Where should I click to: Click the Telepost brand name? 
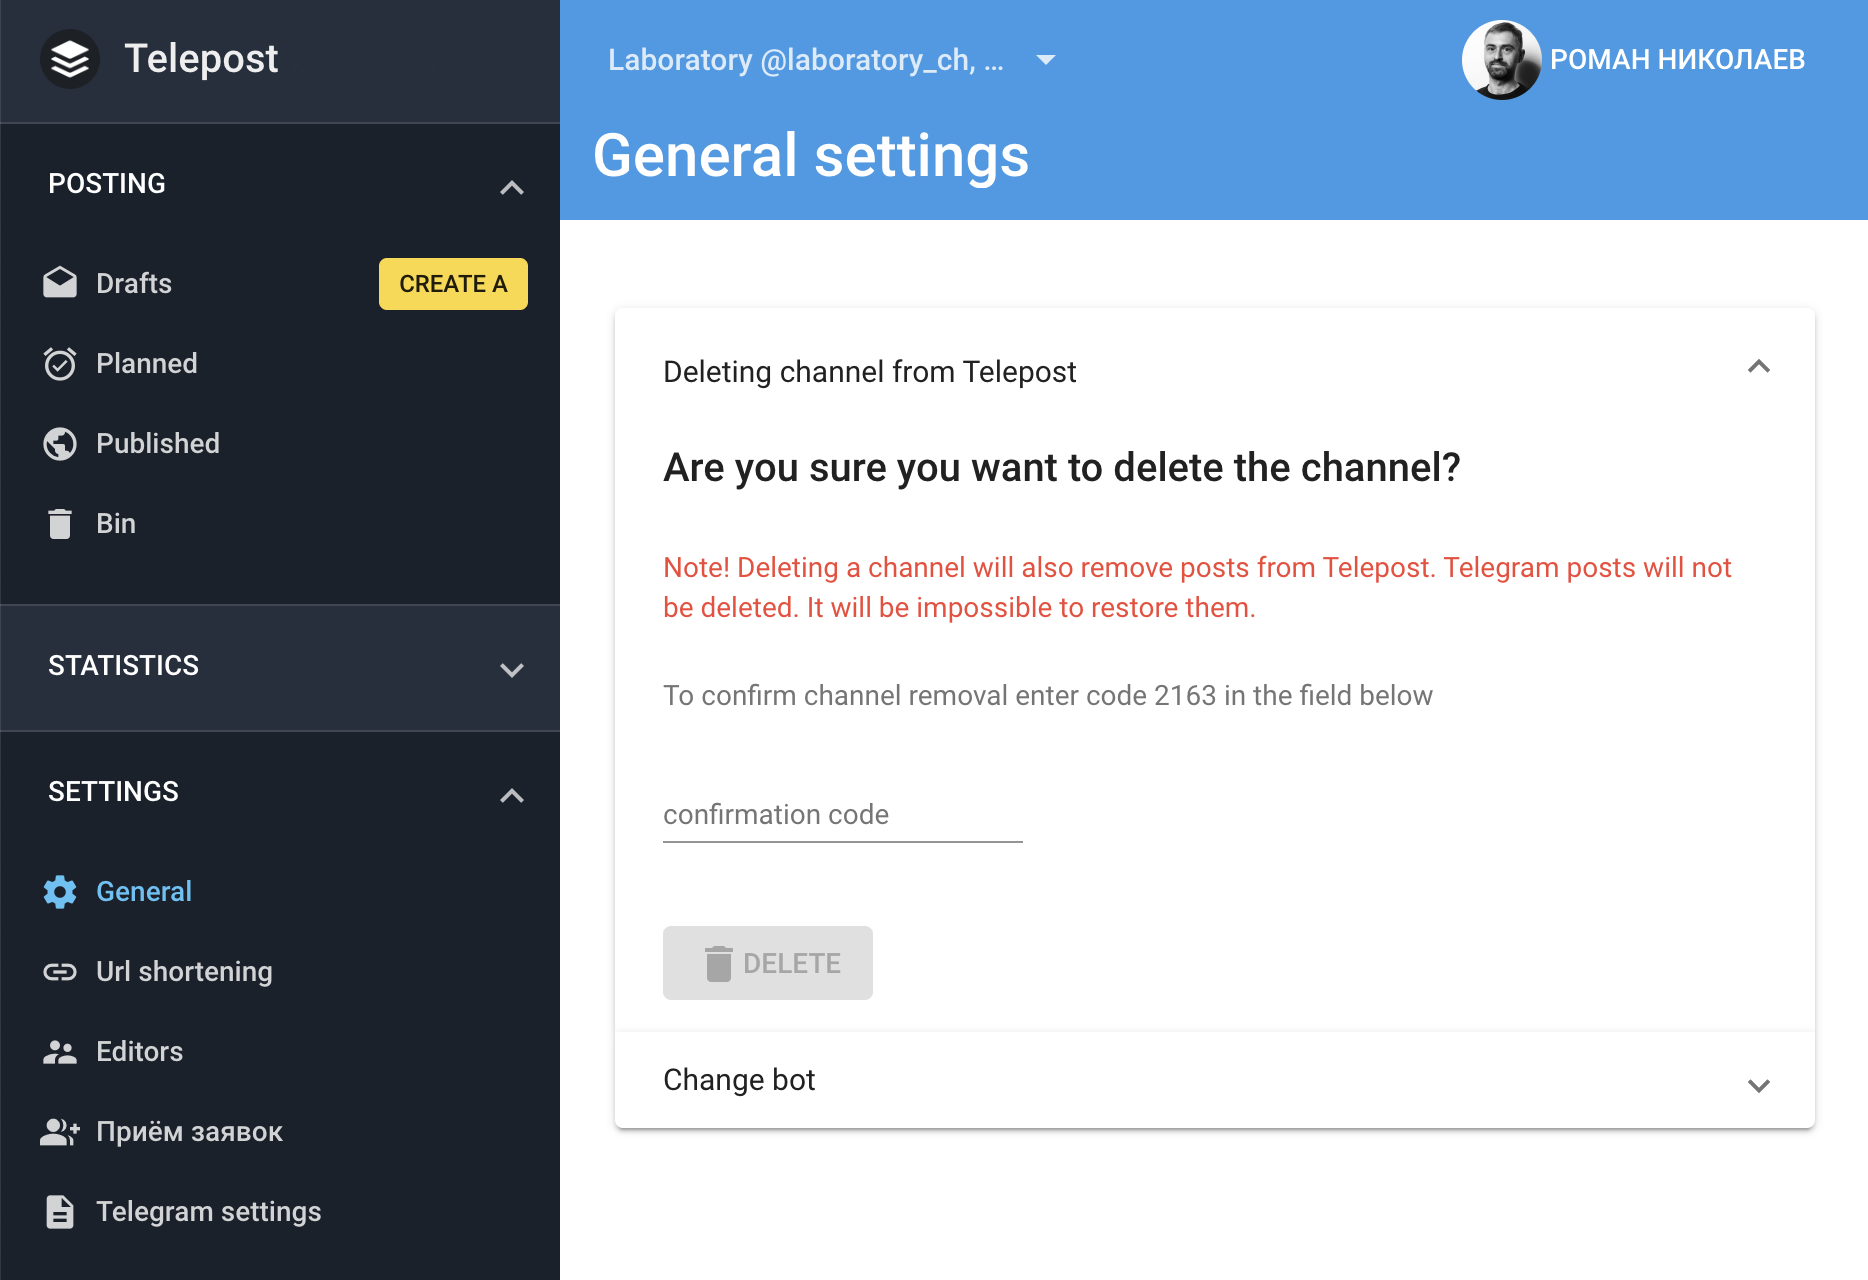click(x=201, y=58)
